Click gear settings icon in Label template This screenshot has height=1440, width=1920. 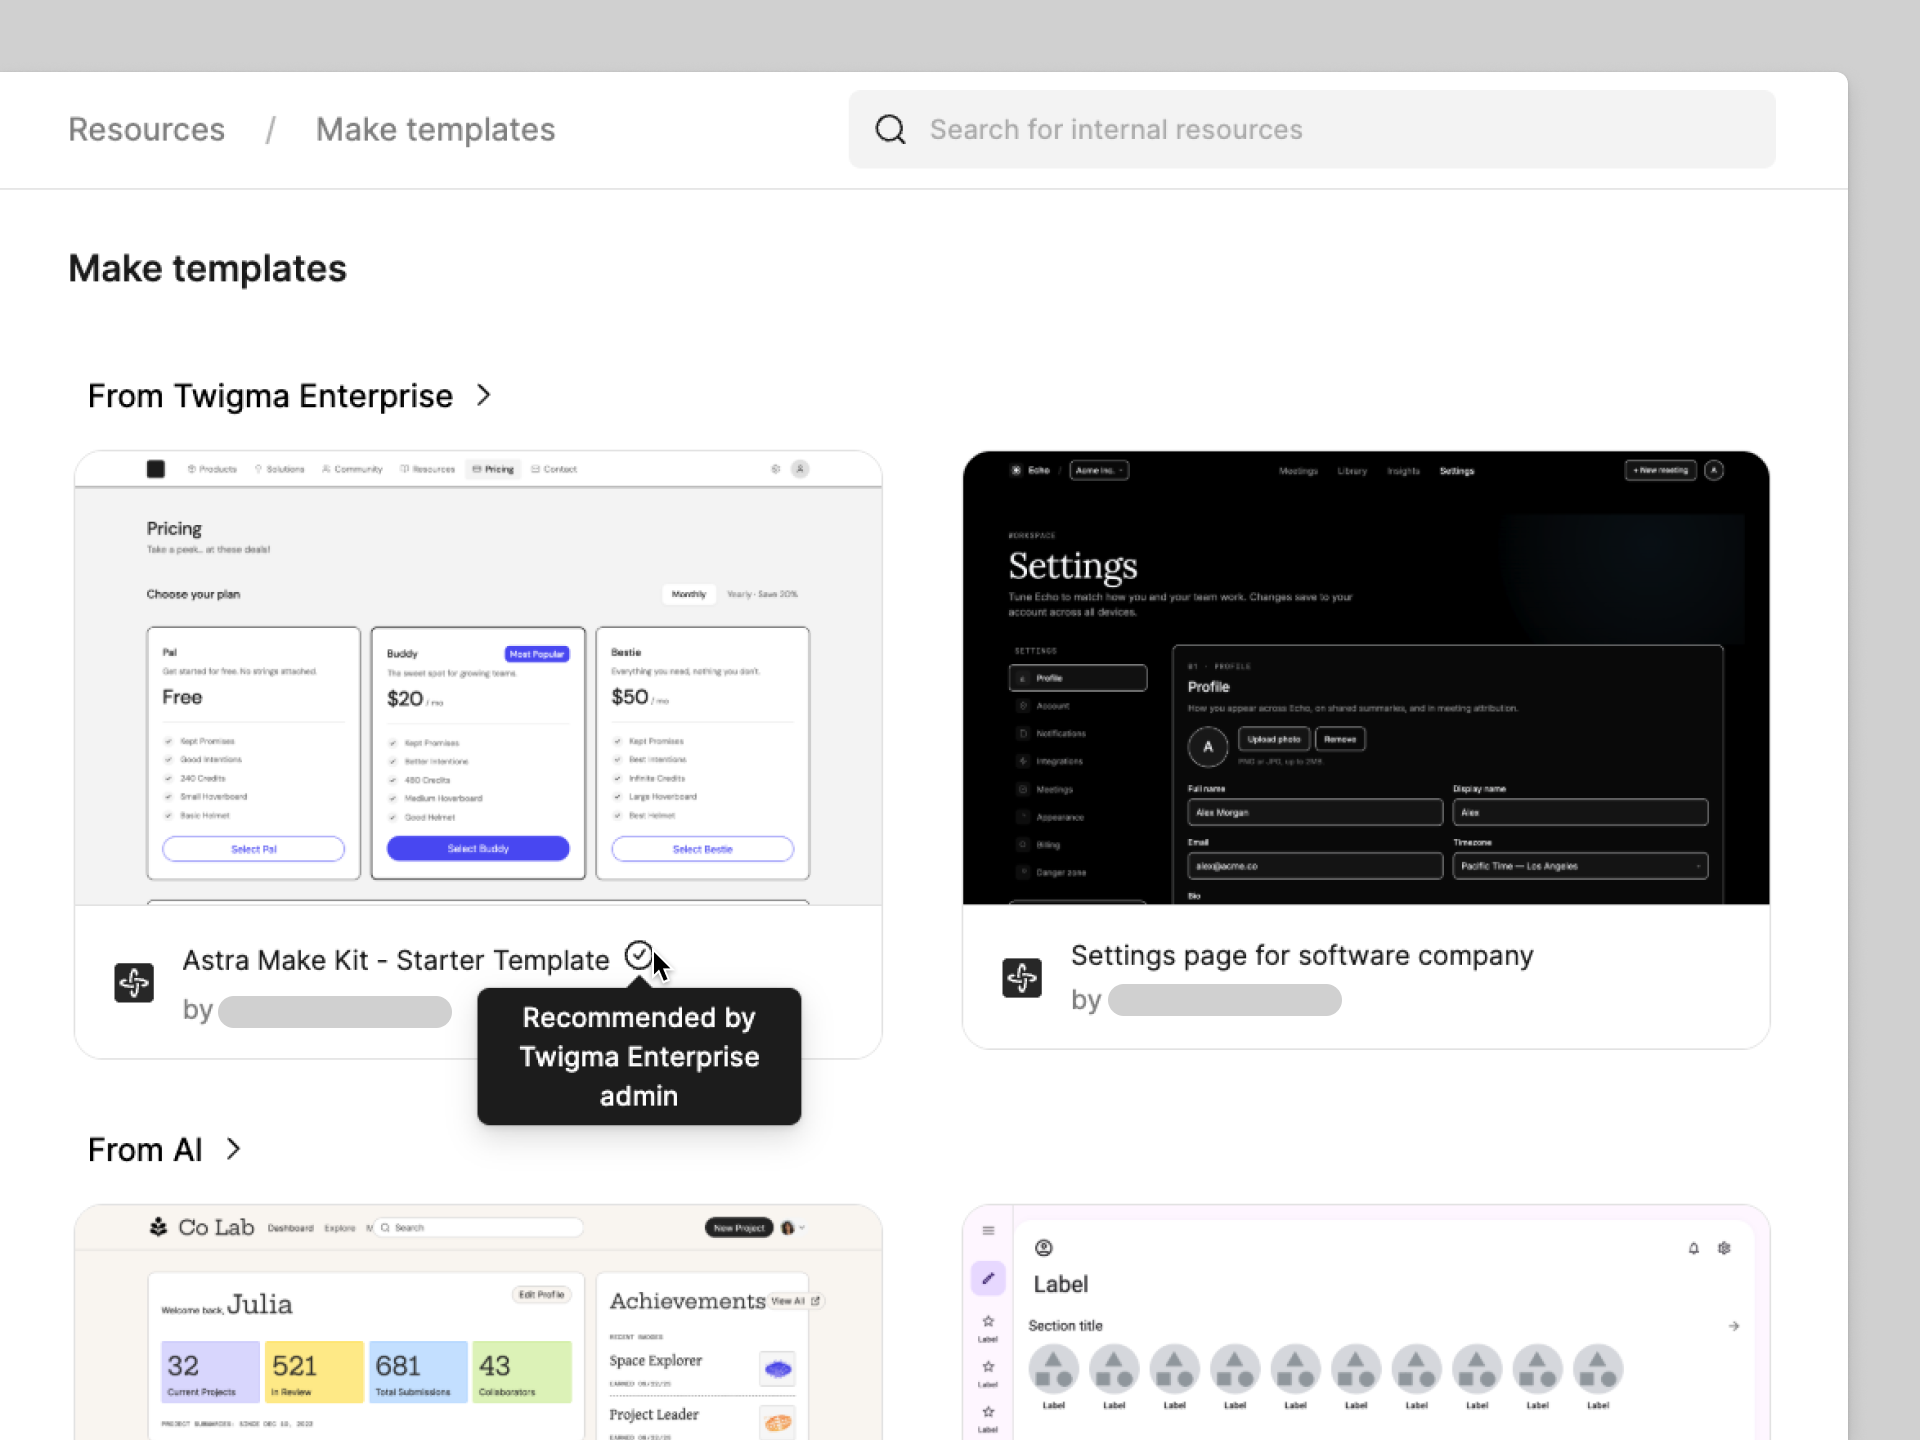1724,1248
